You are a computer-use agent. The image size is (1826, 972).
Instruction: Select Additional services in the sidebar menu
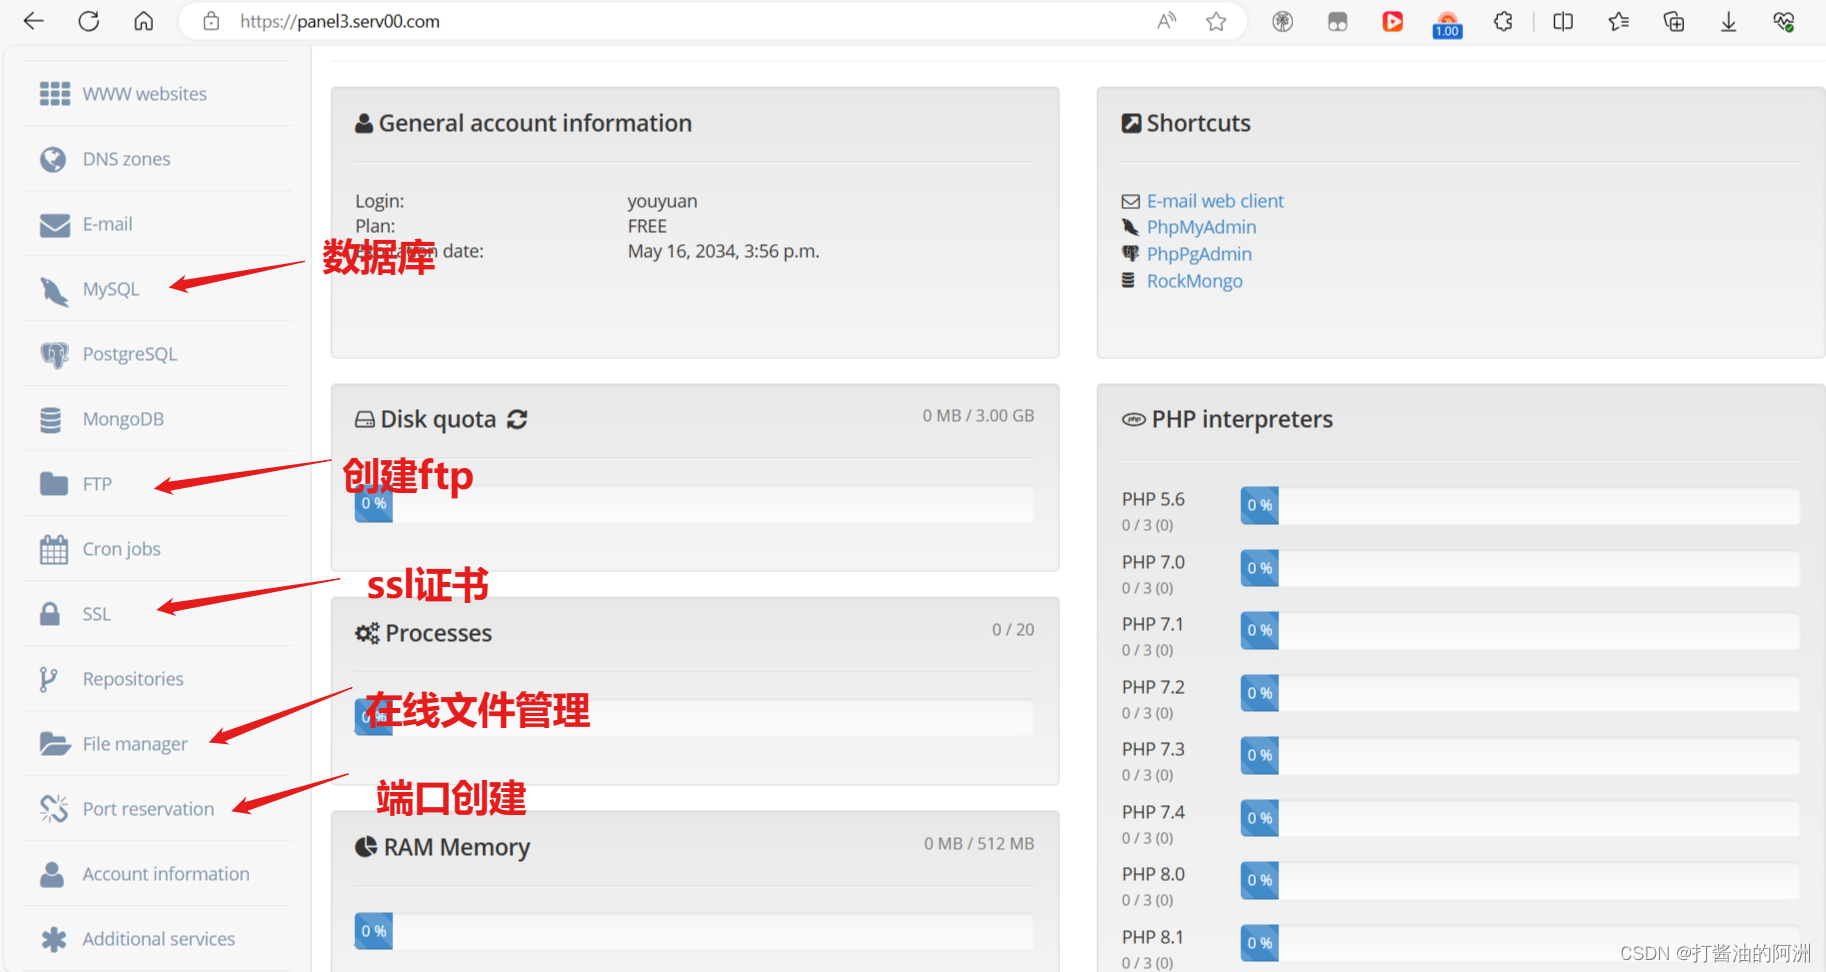158,938
